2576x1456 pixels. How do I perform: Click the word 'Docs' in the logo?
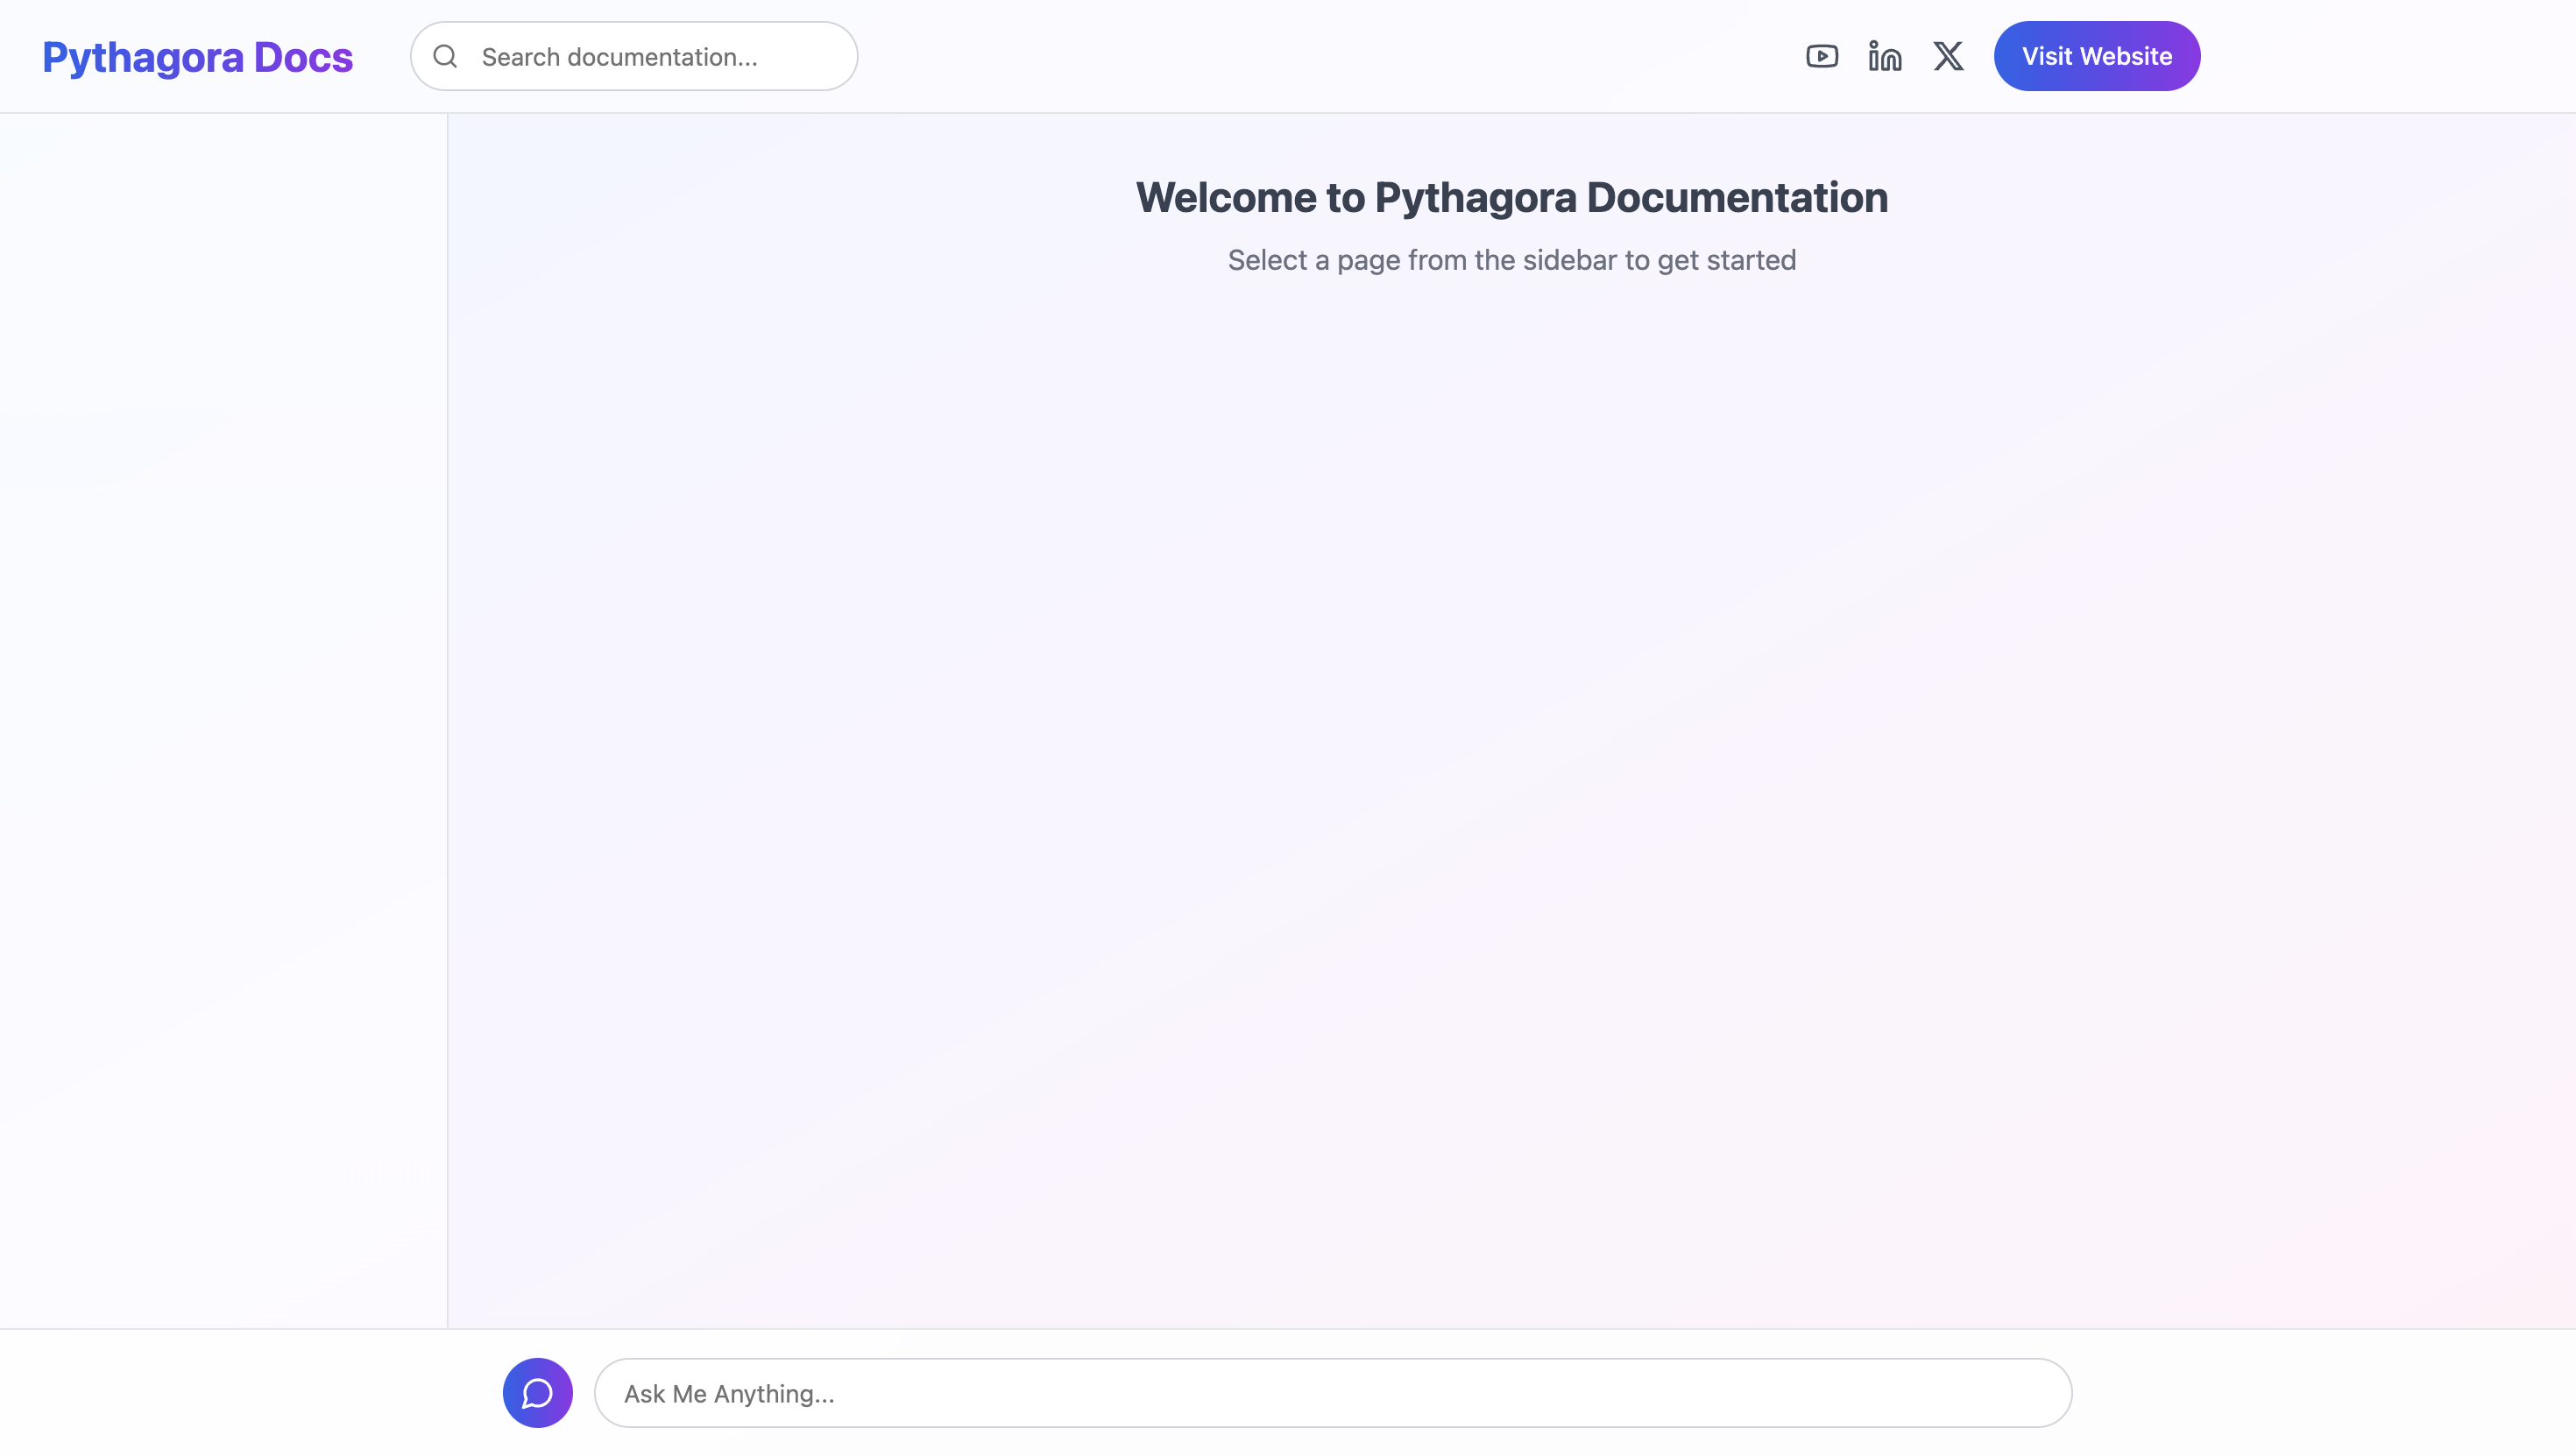303,57
